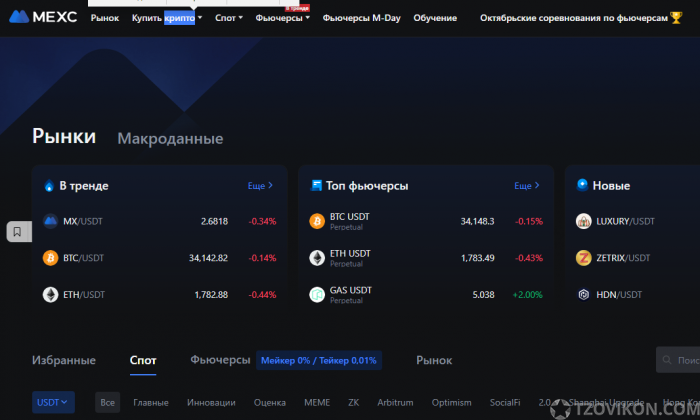Click the MEXC logo

43,17
